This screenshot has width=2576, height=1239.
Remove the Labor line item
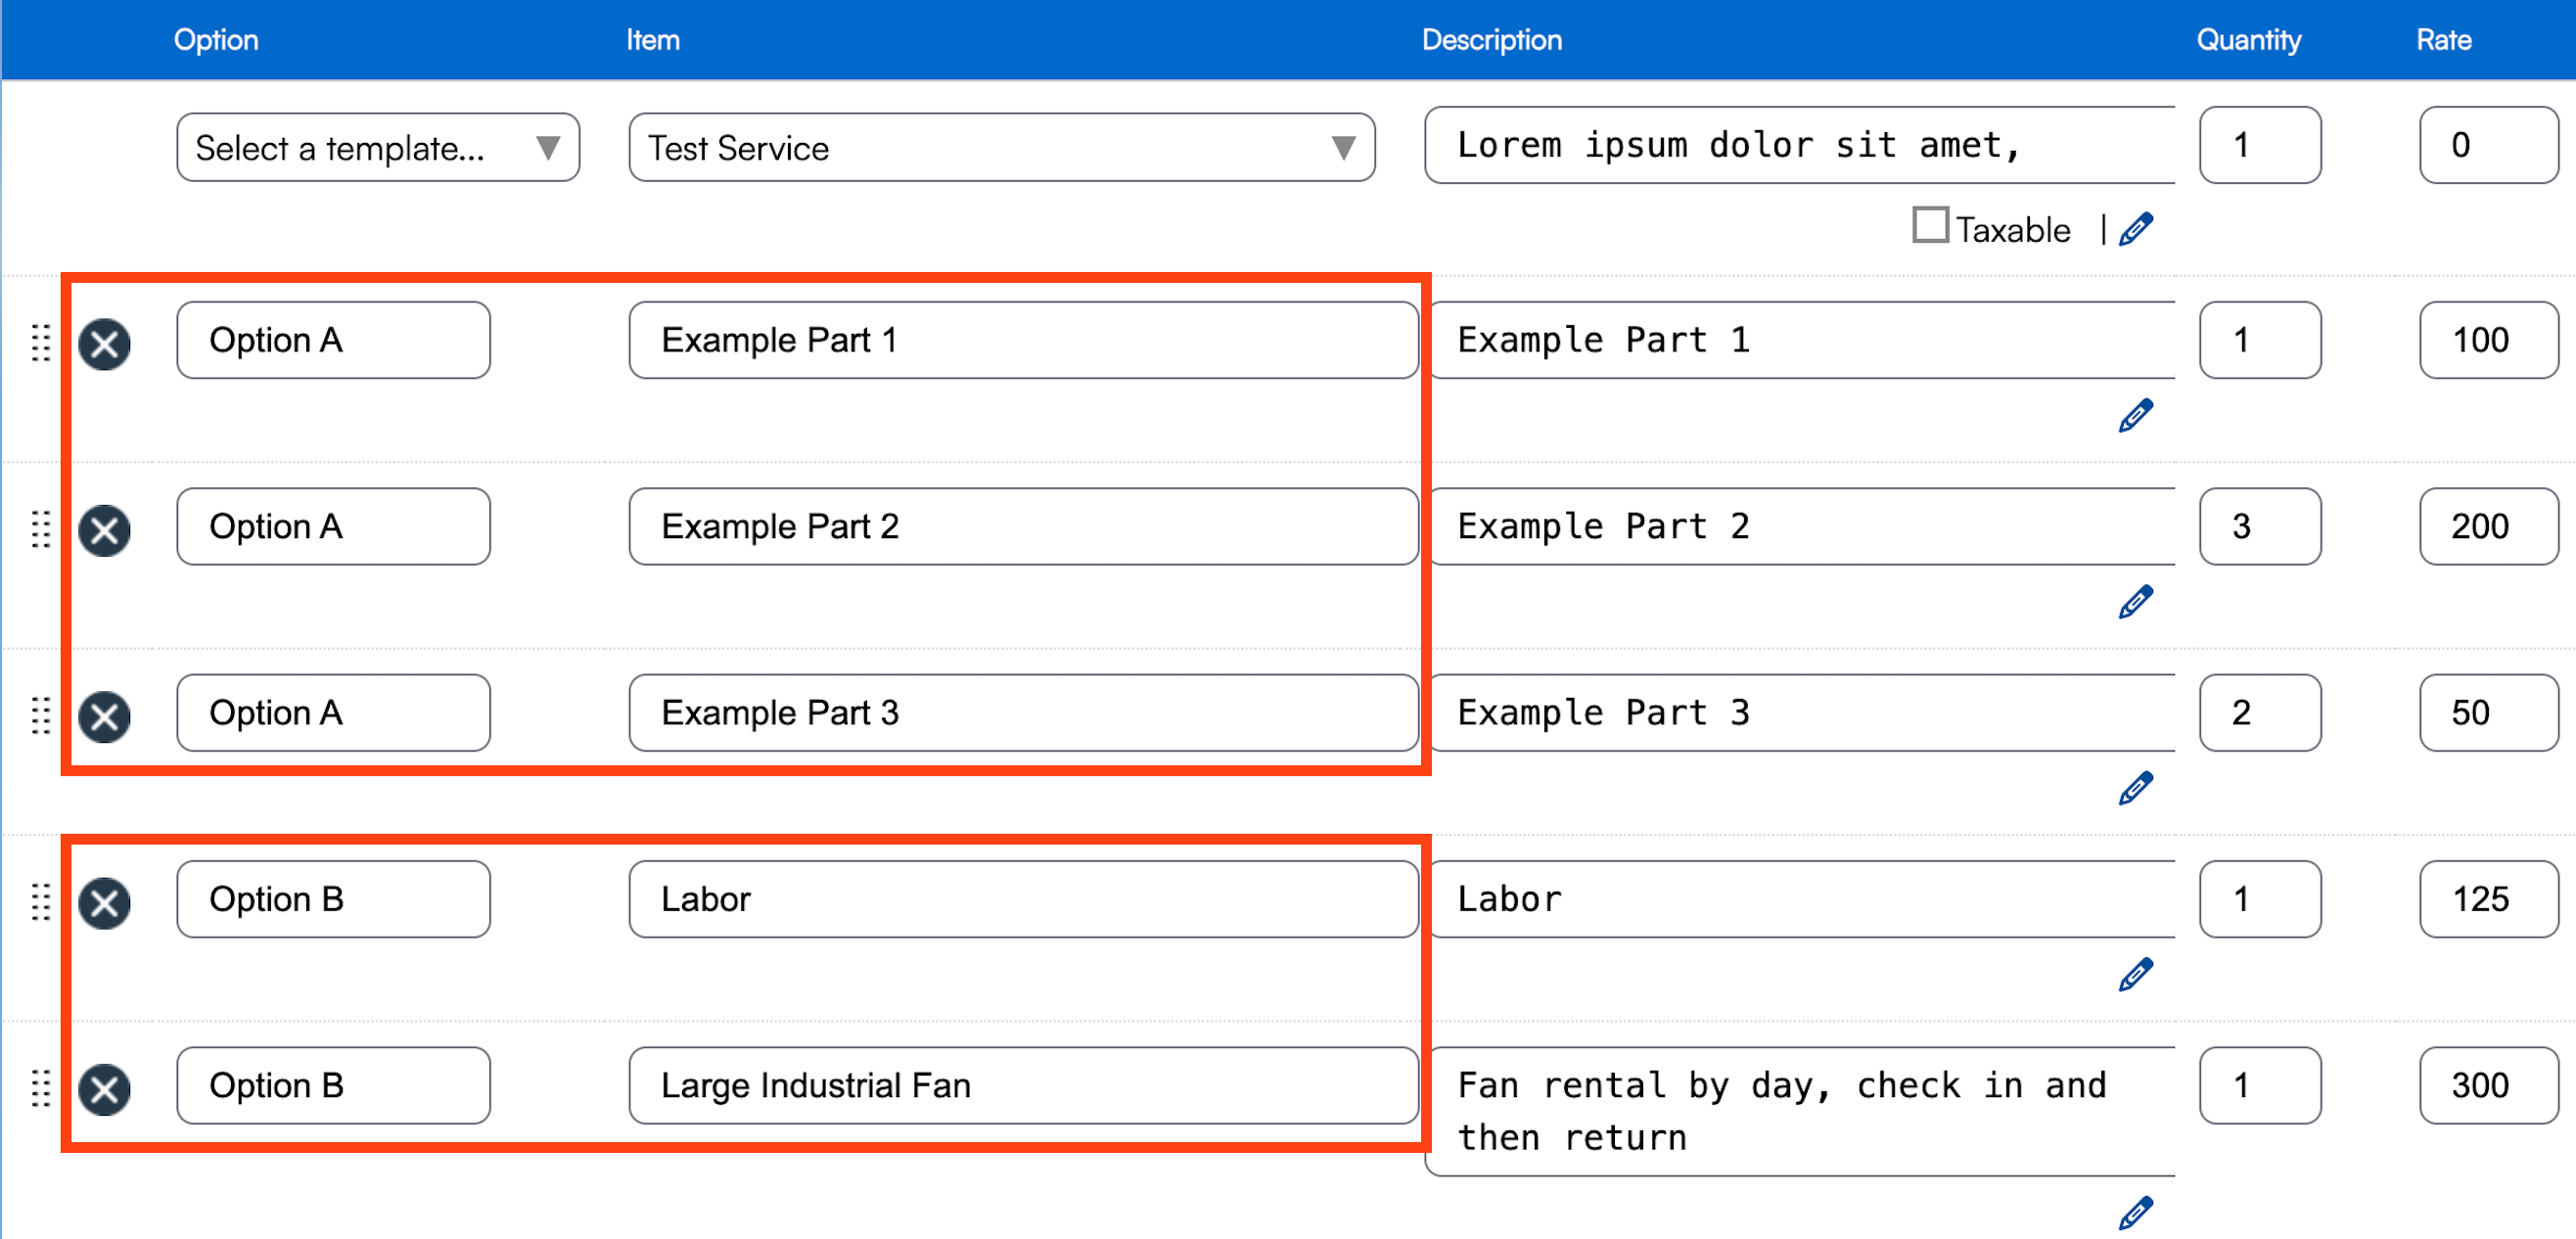coord(105,903)
